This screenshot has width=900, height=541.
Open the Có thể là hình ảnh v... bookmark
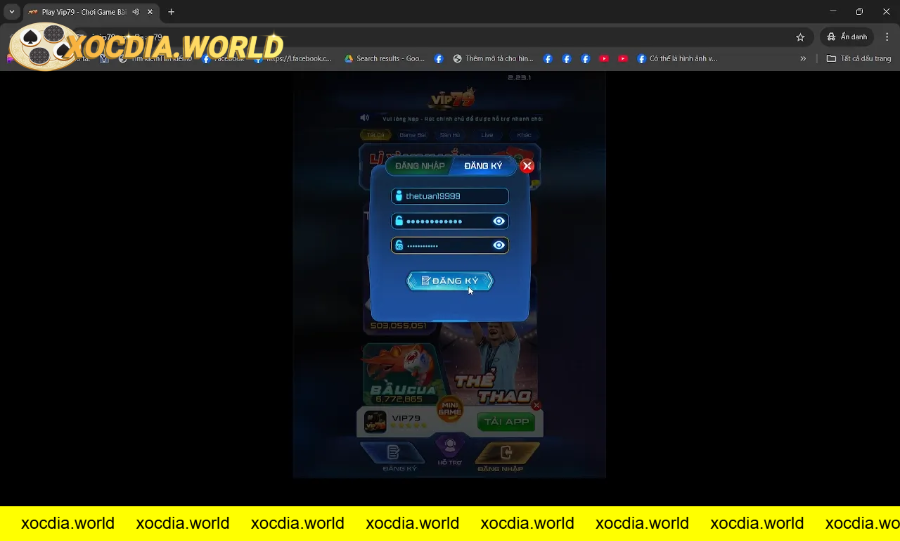tap(677, 59)
